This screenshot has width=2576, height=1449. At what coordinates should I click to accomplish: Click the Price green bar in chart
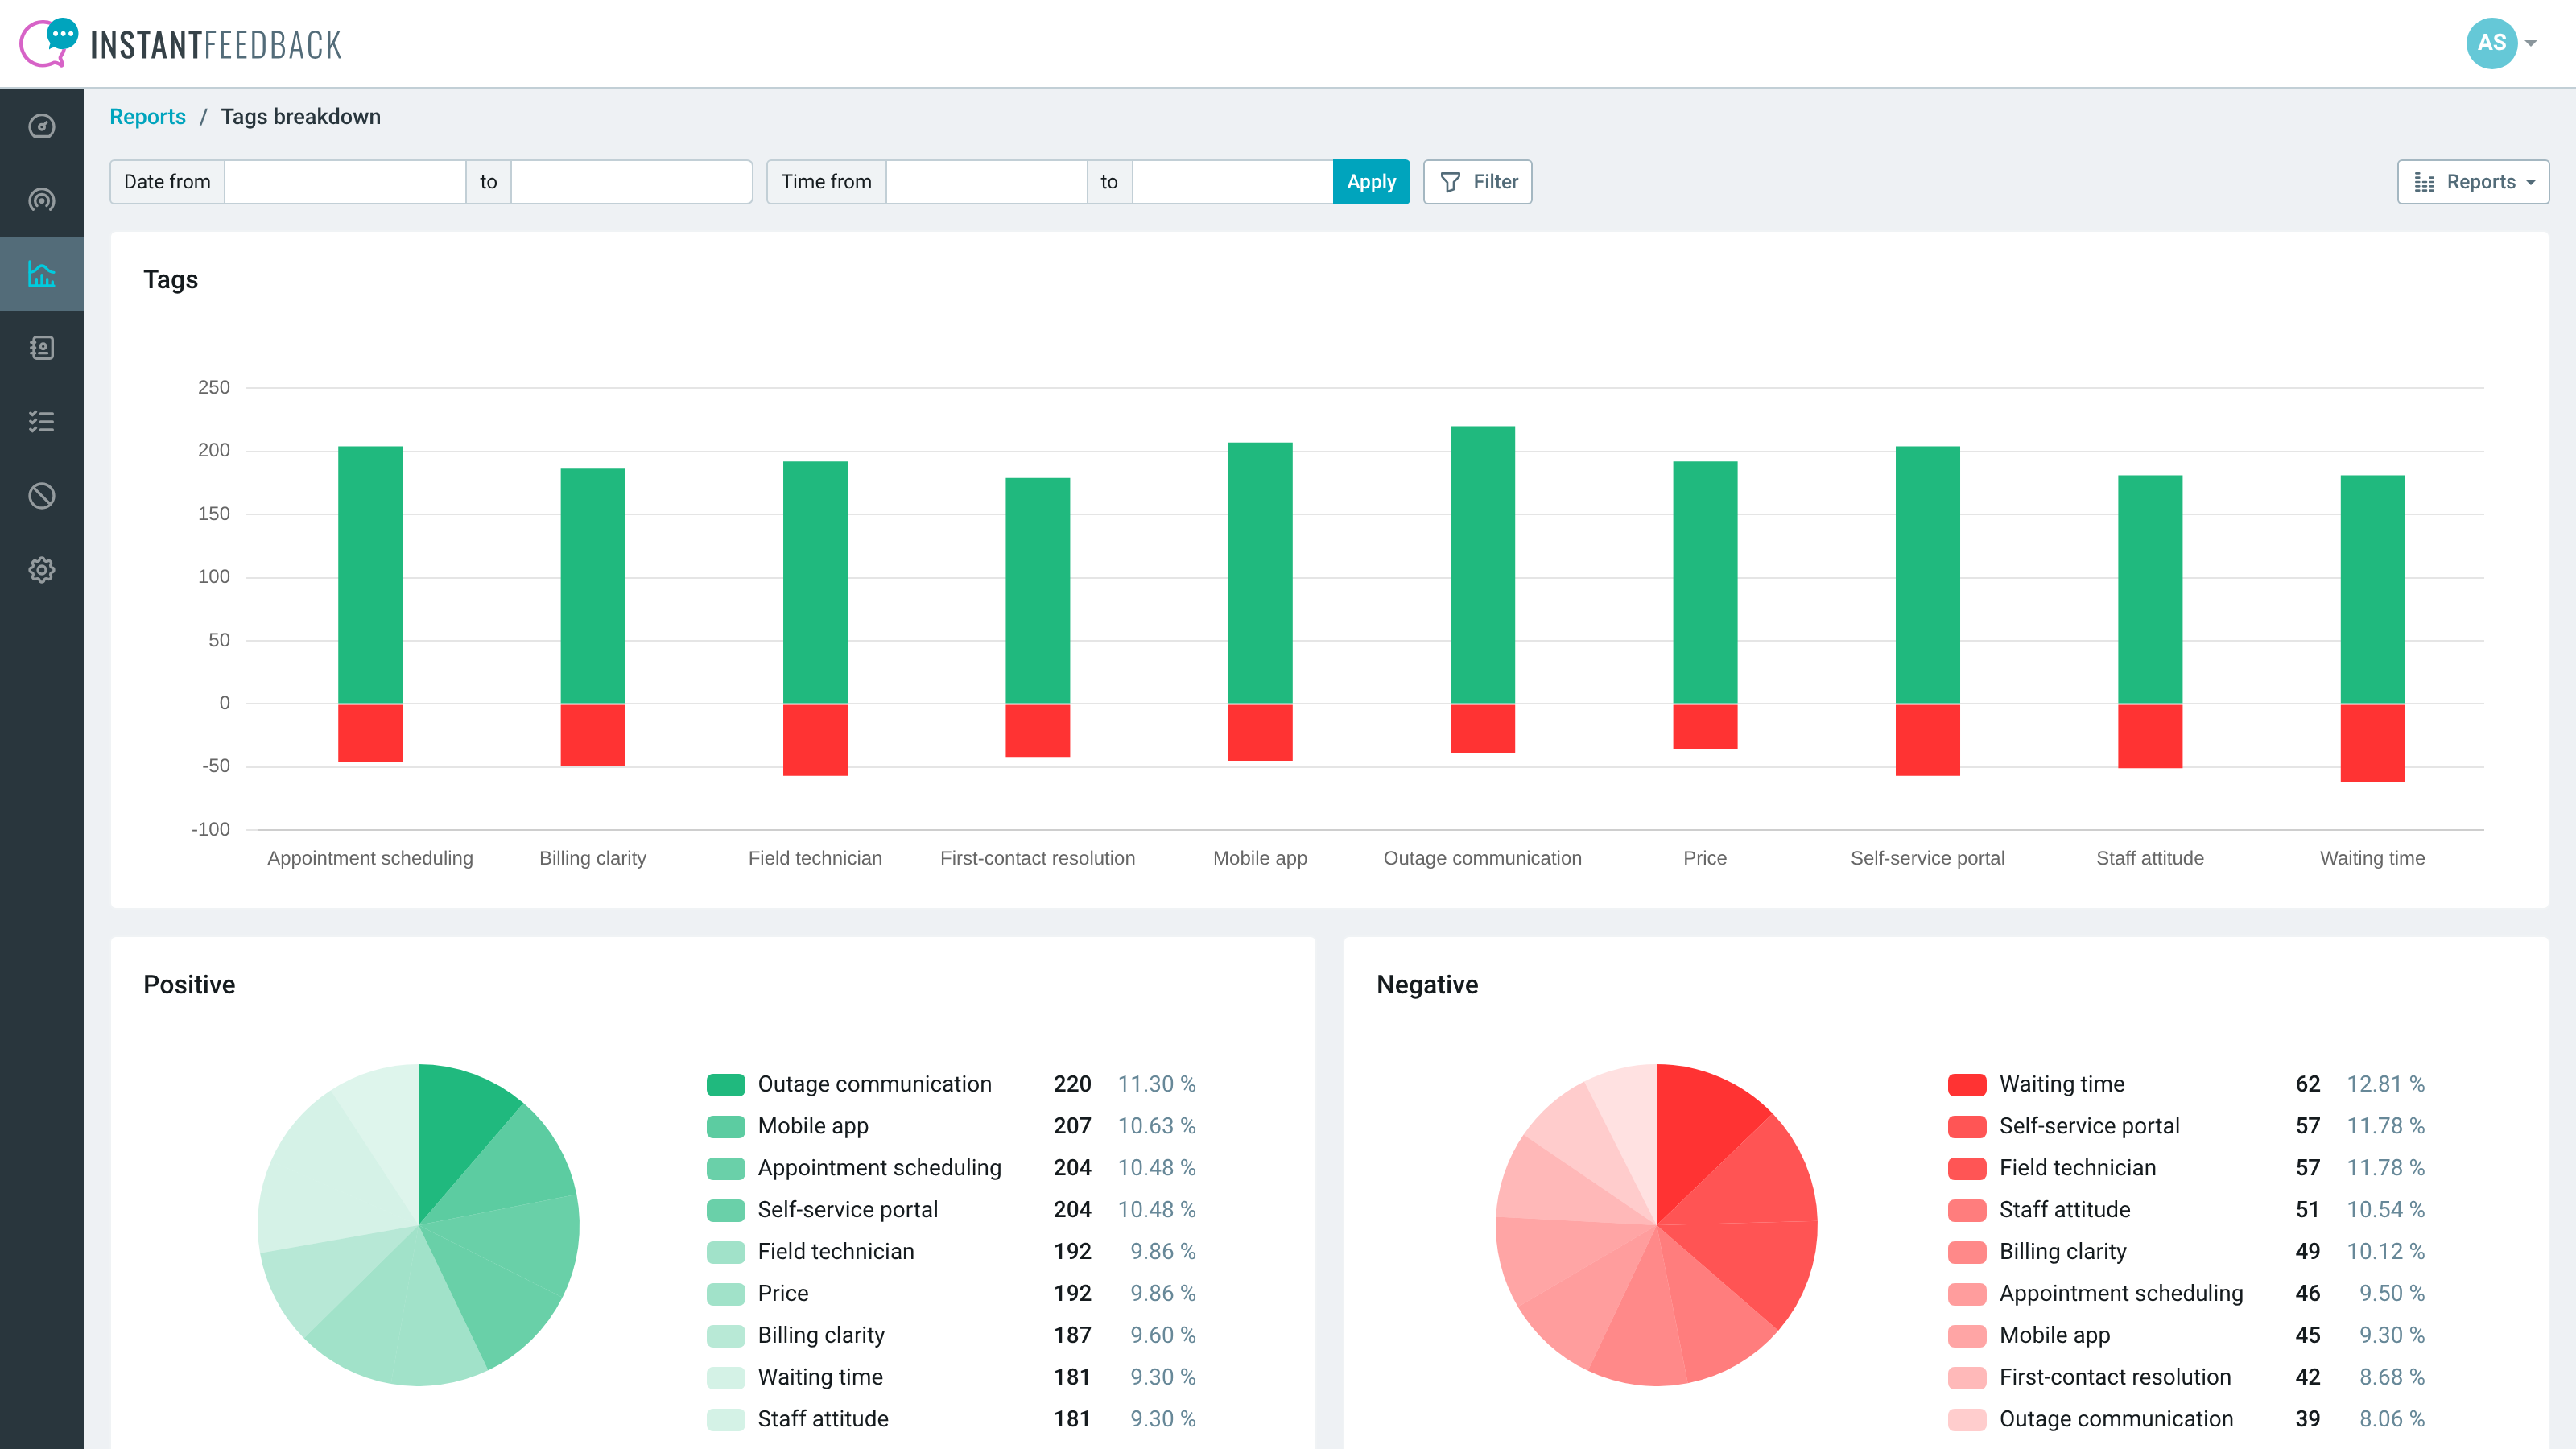1705,582
